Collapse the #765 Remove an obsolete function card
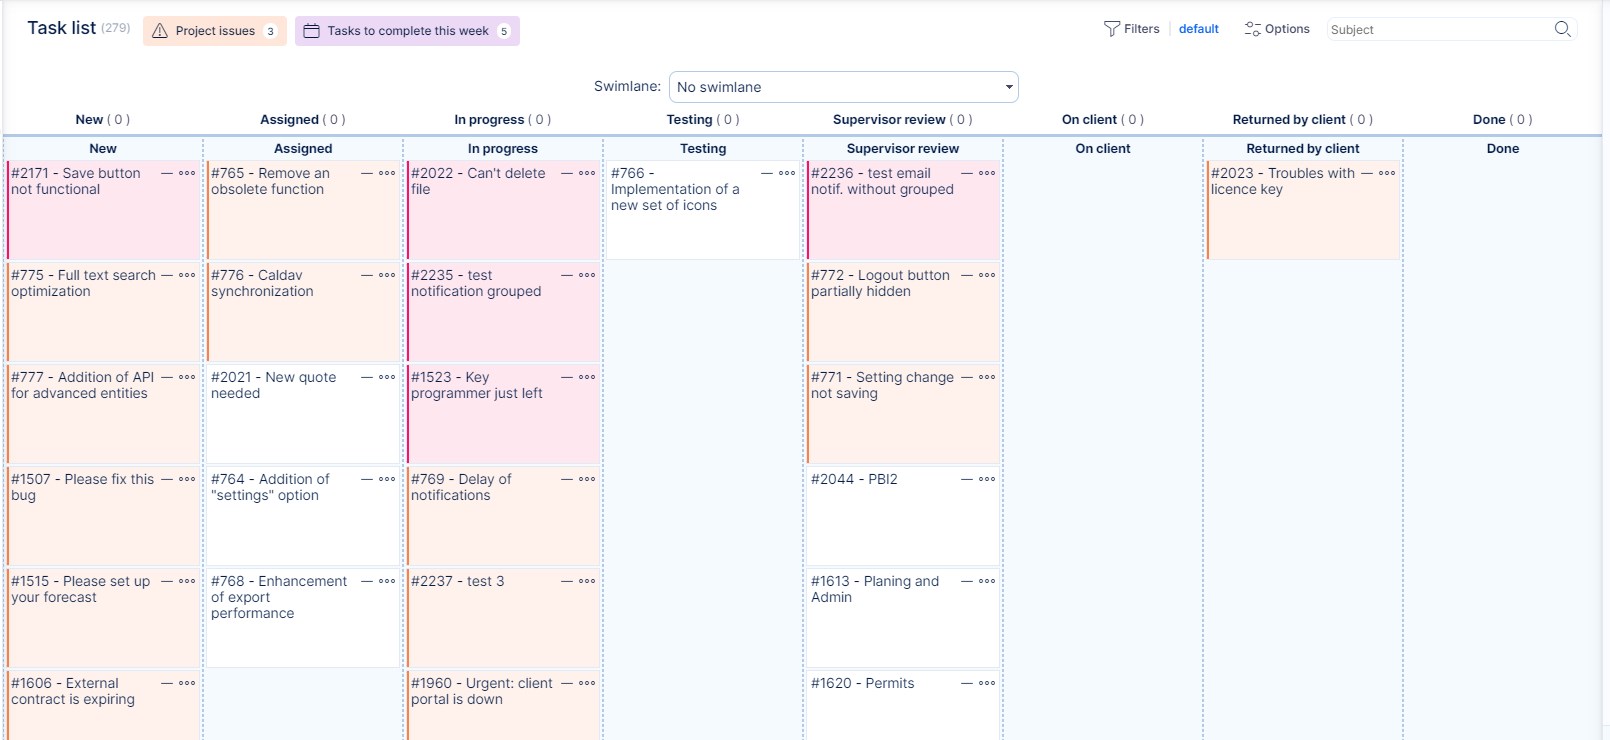The height and width of the screenshot is (740, 1610). point(367,173)
